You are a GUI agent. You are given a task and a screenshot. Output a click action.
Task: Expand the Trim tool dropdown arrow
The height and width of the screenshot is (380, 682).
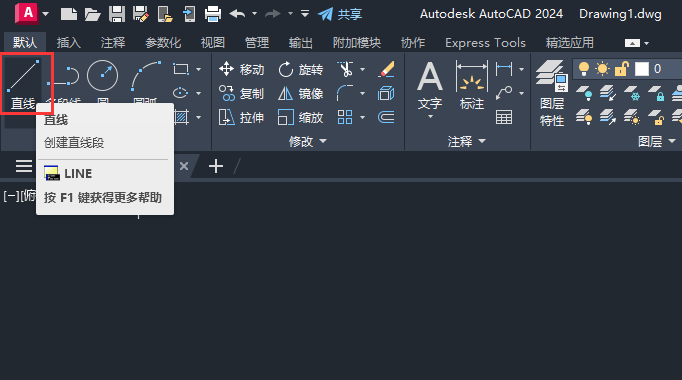click(362, 69)
